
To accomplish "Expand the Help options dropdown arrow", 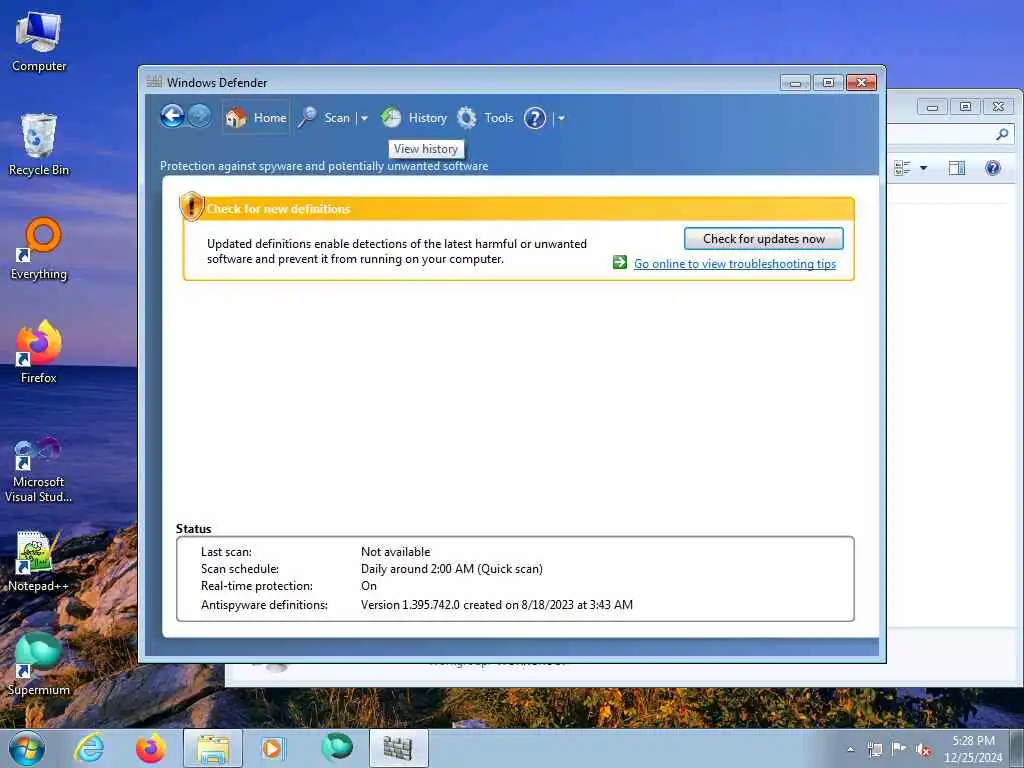I will 561,118.
